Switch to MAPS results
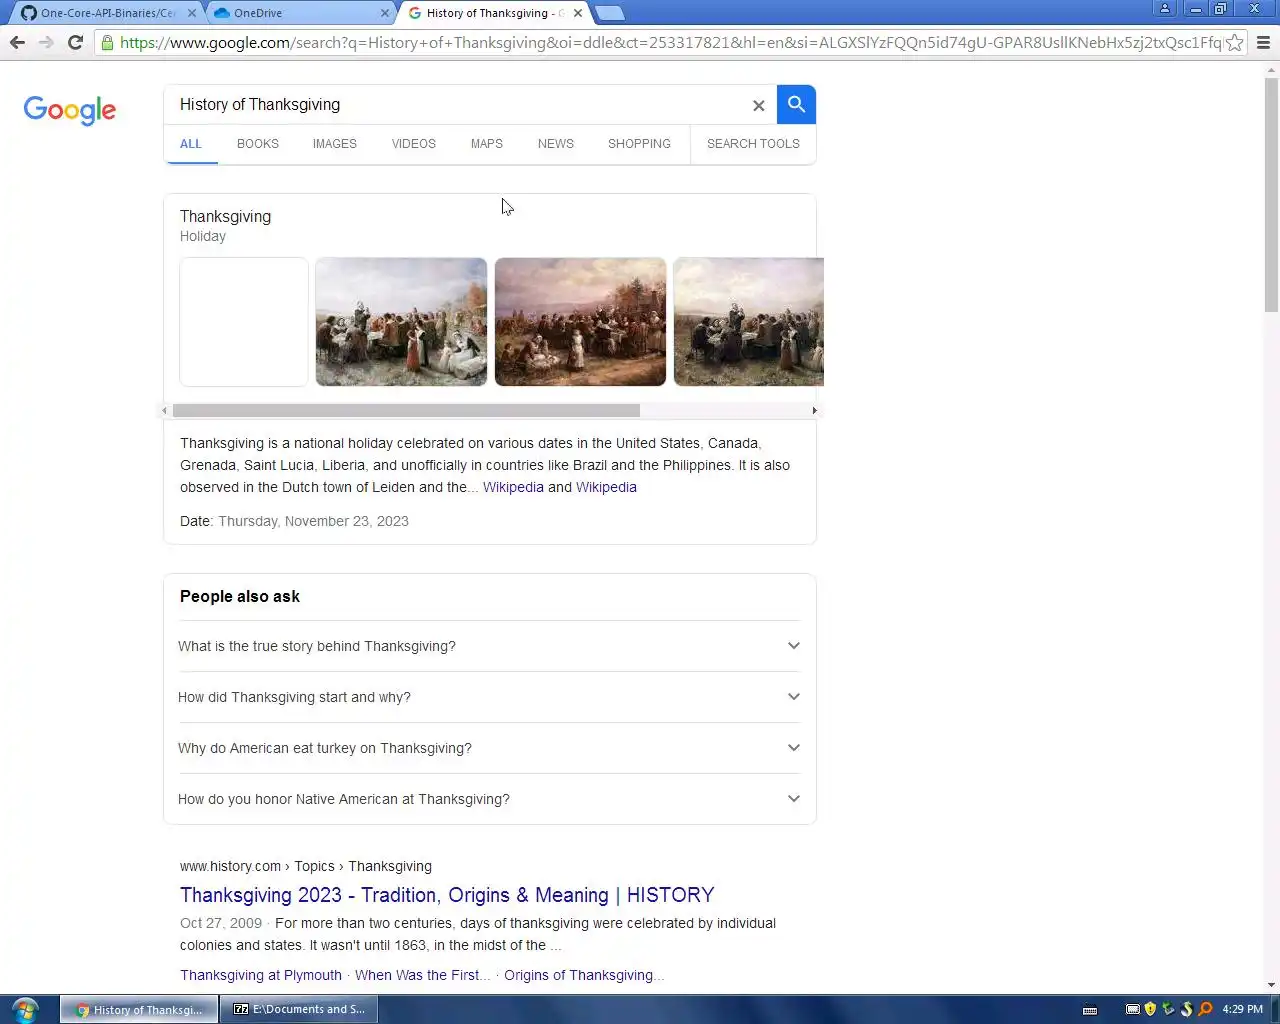The height and width of the screenshot is (1024, 1280). coord(487,144)
